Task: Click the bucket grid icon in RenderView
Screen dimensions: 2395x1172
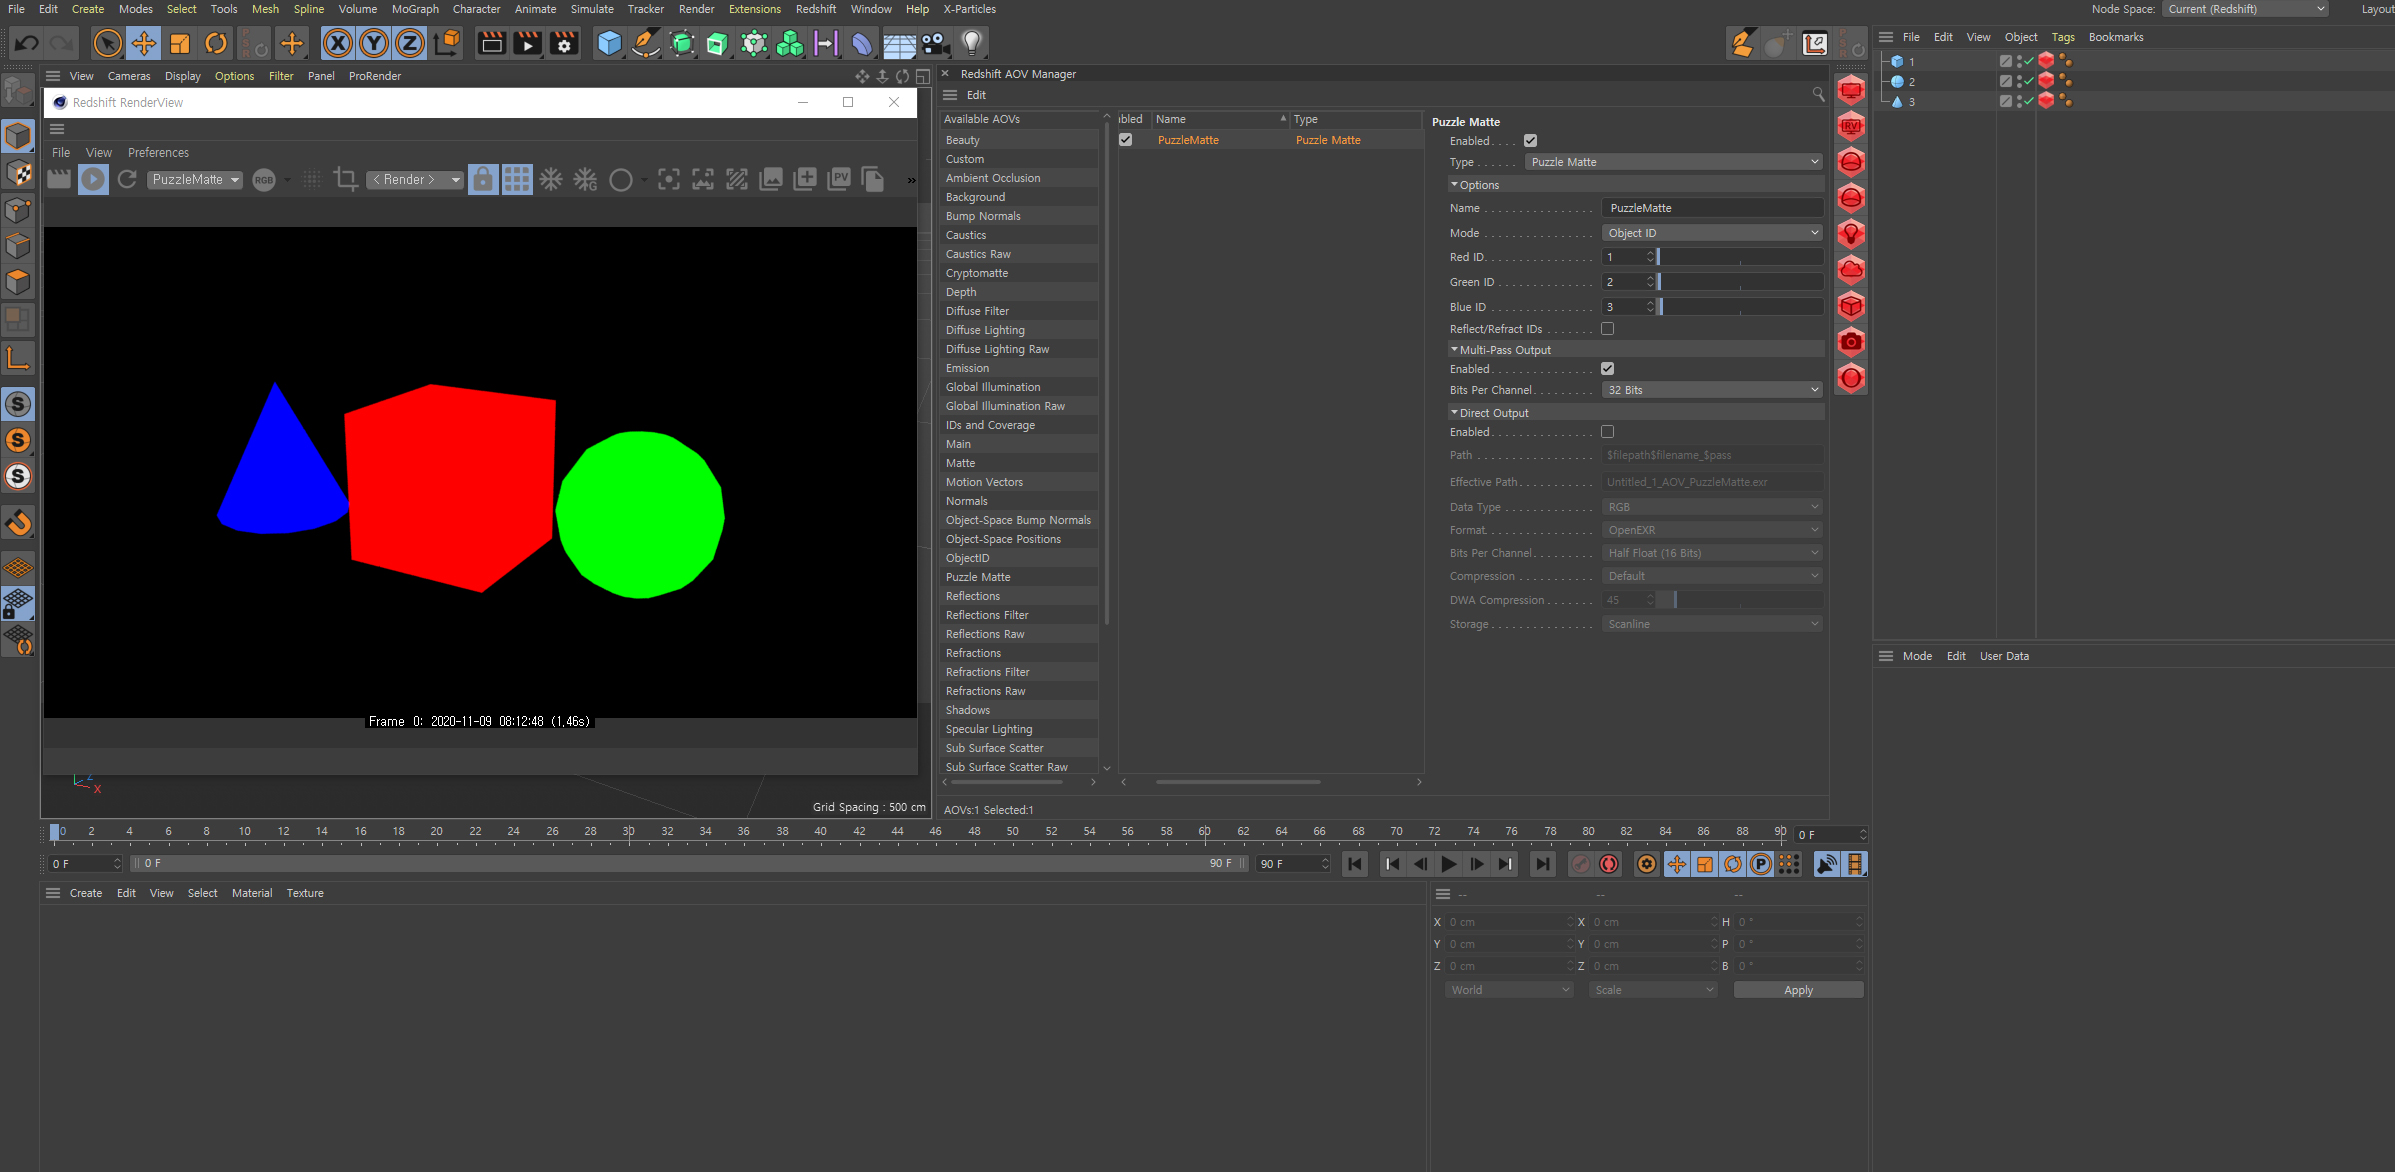Action: pos(517,180)
